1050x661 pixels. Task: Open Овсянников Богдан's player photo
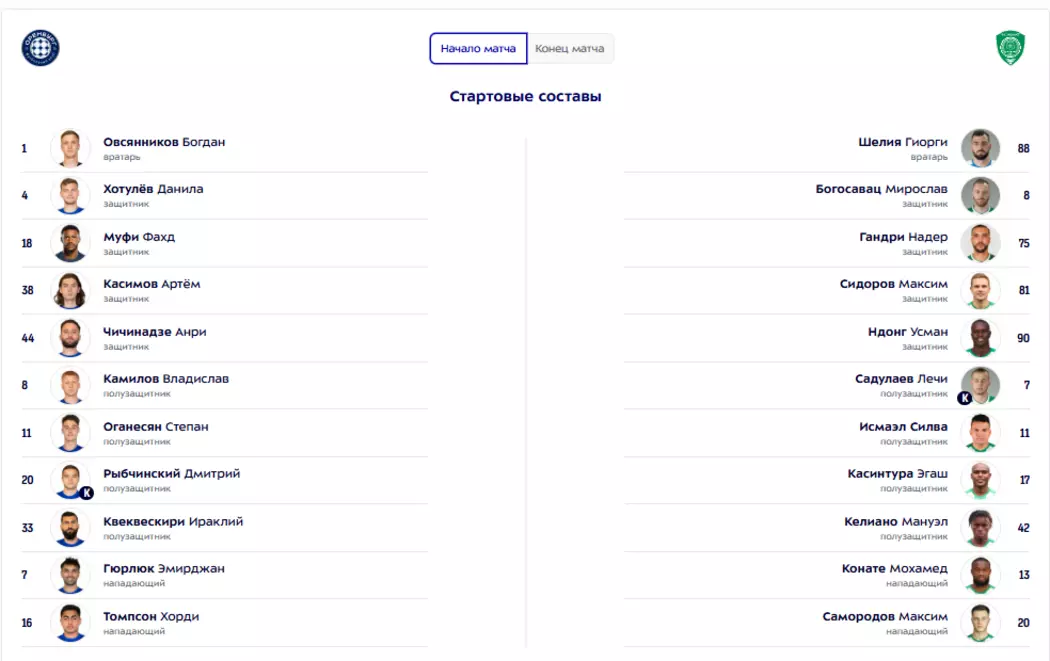click(x=70, y=148)
